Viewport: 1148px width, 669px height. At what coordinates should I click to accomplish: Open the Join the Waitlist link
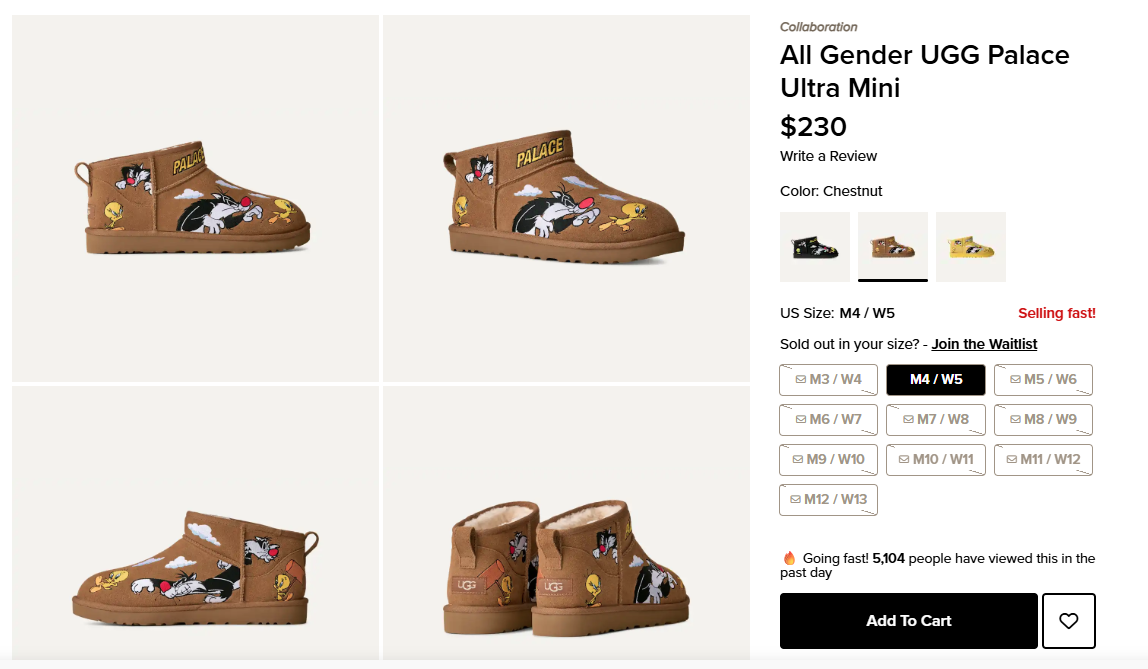[x=984, y=344]
